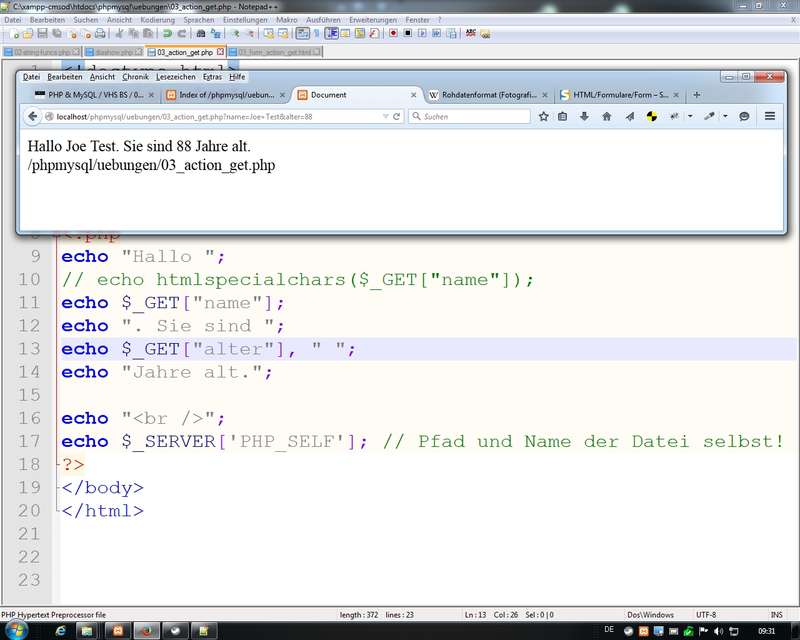Click Notepad++ undo icon
This screenshot has height=640, width=800.
point(167,34)
